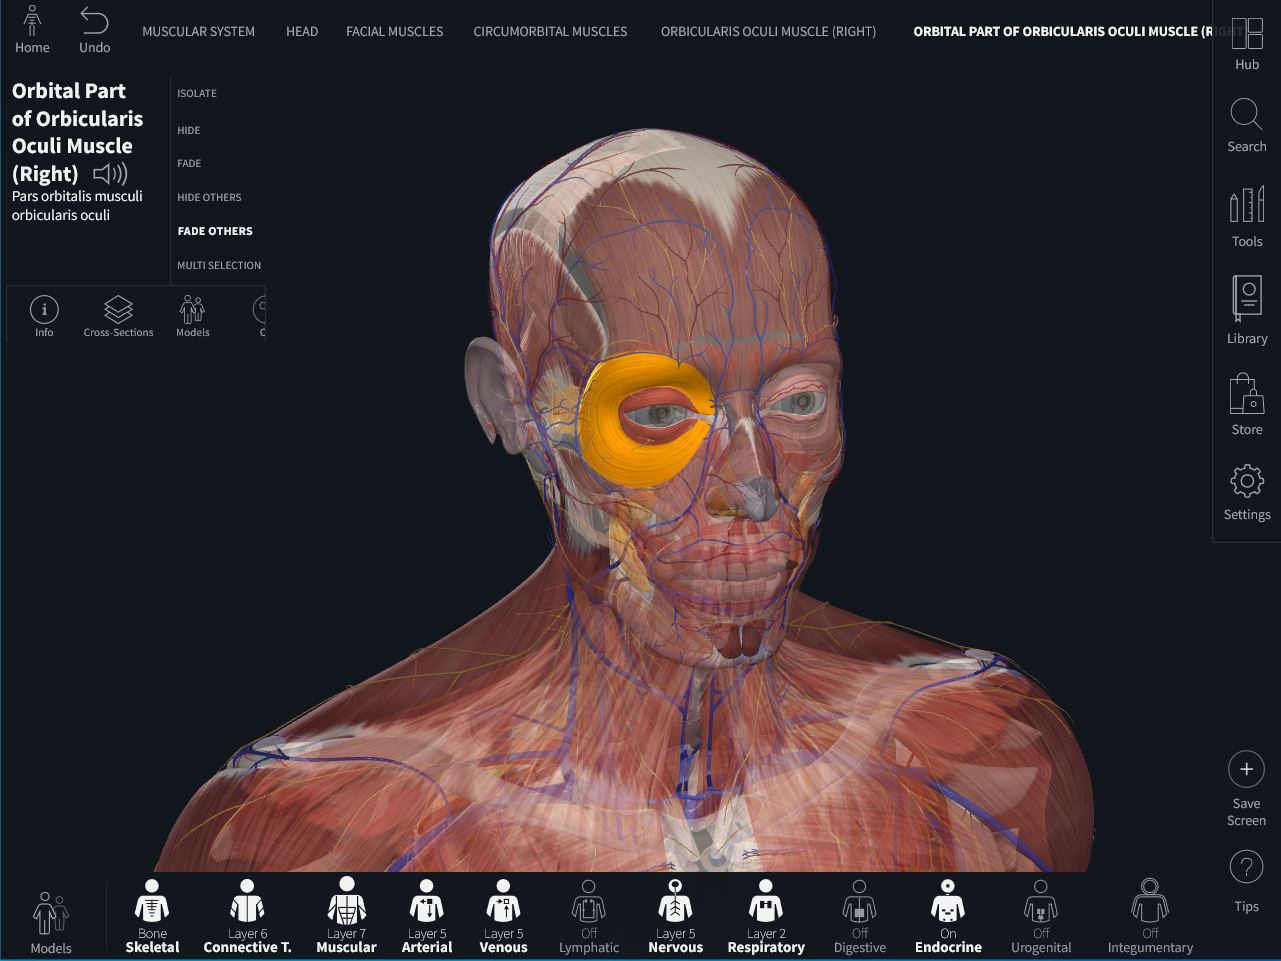This screenshot has height=961, width=1281.
Task: Navigate to Orbicularis Oculi Muscle (Right) breadcrumb
Action: pyautogui.click(x=768, y=31)
